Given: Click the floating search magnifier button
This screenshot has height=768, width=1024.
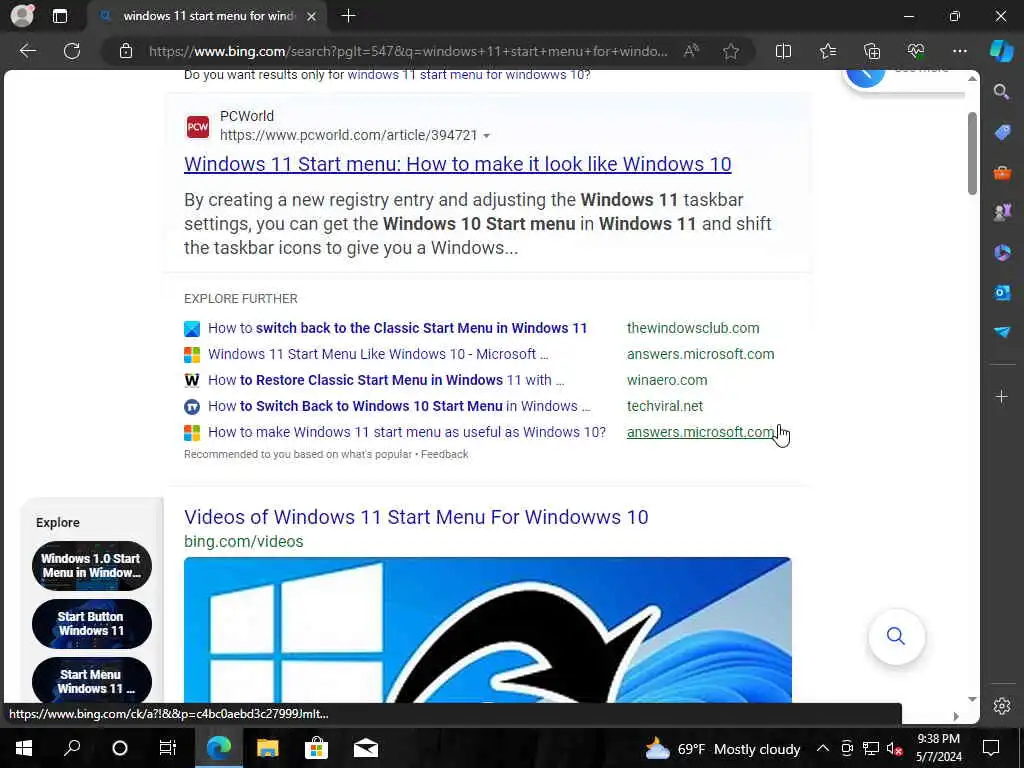Looking at the screenshot, I should (896, 636).
